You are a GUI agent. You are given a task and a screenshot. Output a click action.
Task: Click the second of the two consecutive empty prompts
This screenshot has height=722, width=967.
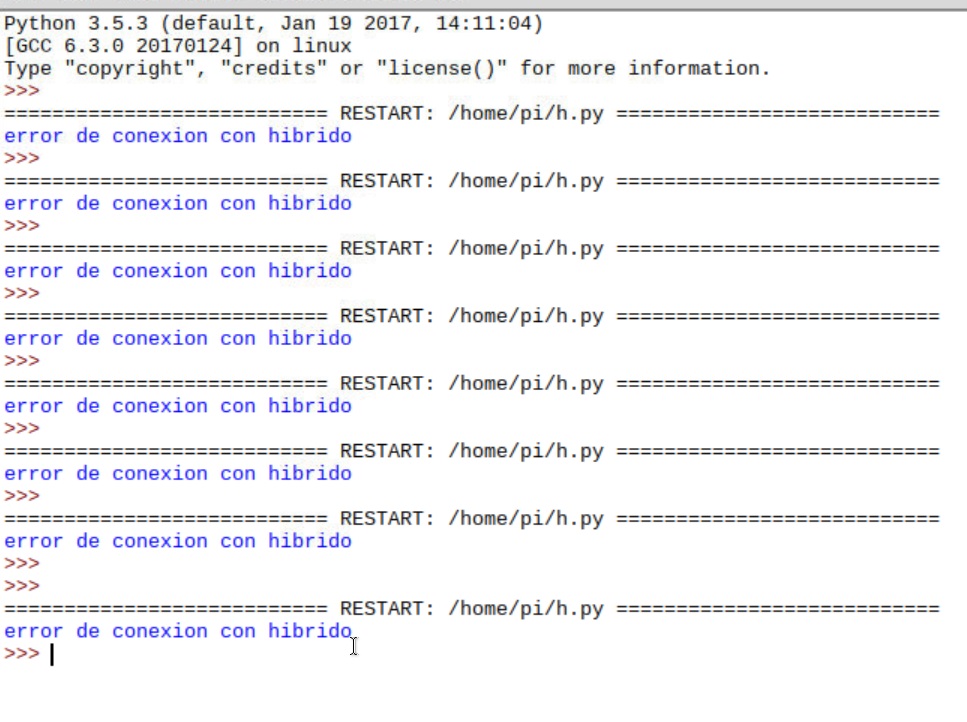click(x=22, y=586)
